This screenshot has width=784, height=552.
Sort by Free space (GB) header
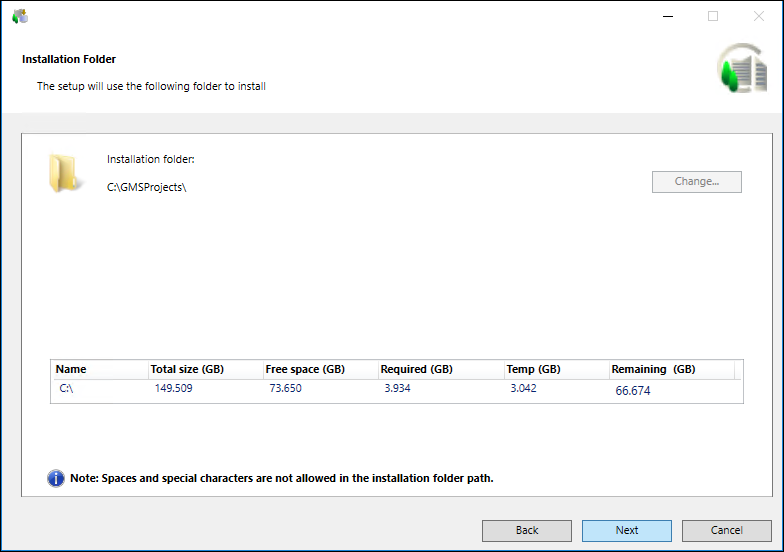305,369
